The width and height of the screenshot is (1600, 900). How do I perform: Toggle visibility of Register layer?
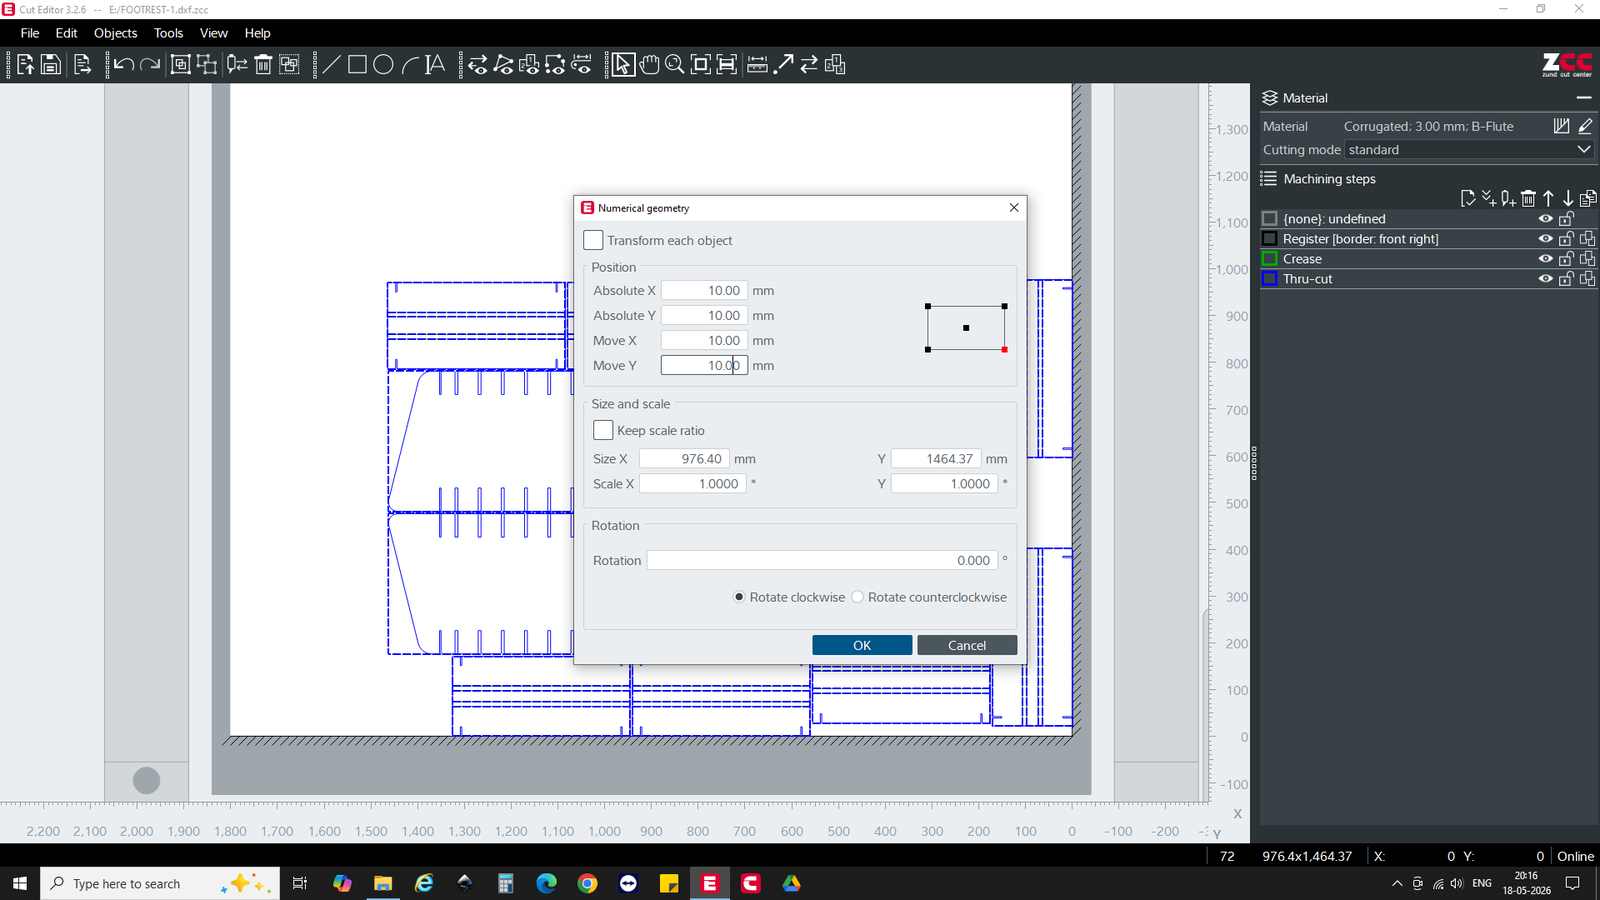coord(1545,239)
